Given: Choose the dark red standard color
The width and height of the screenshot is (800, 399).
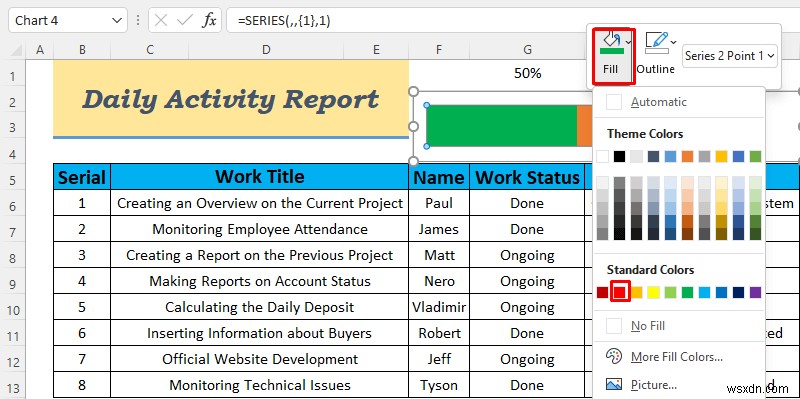Looking at the screenshot, I should [603, 292].
